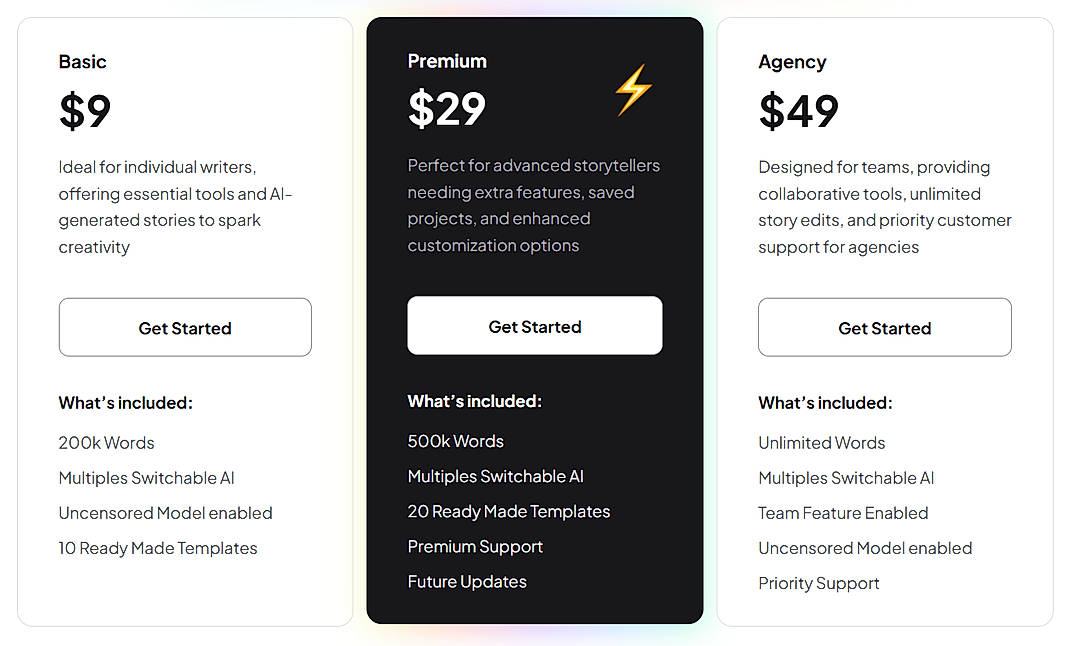The width and height of the screenshot is (1070, 646).
Task: Click the $49 price text
Action: (x=798, y=110)
